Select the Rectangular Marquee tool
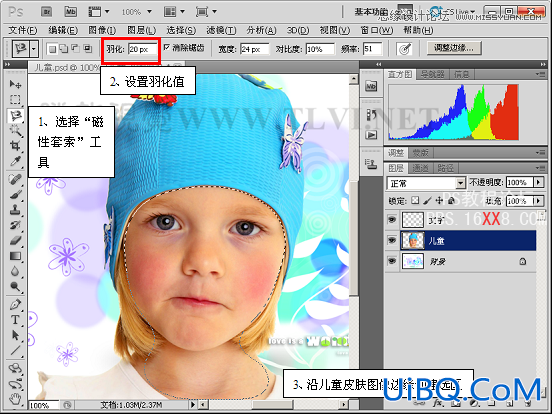 pos(15,100)
